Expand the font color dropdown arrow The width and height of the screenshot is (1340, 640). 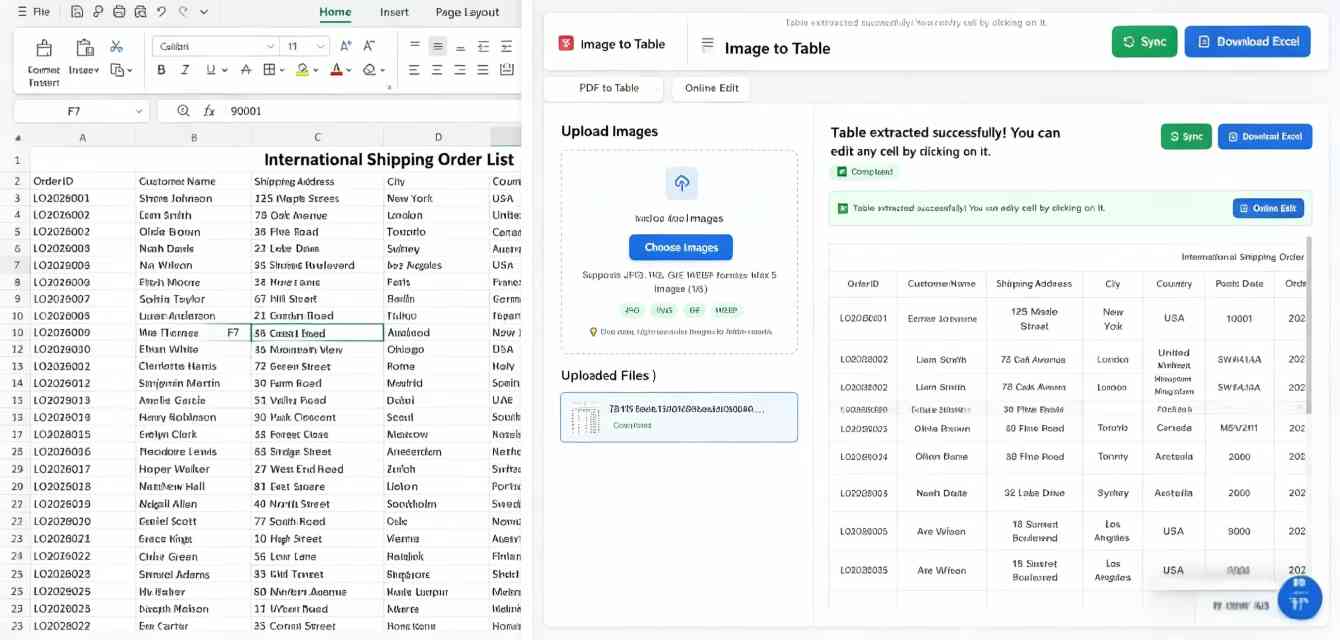point(349,70)
